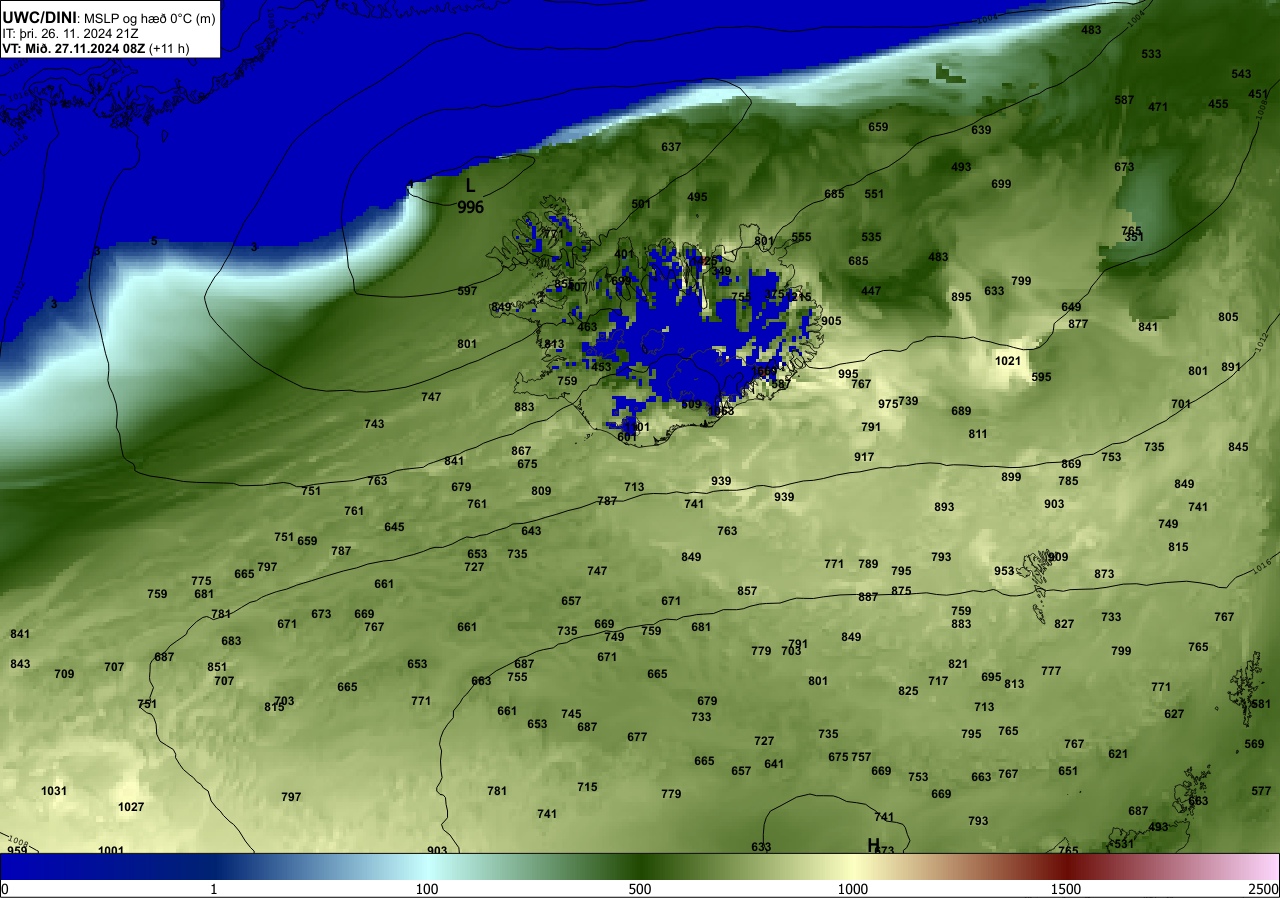Click the 917 height value

point(864,457)
